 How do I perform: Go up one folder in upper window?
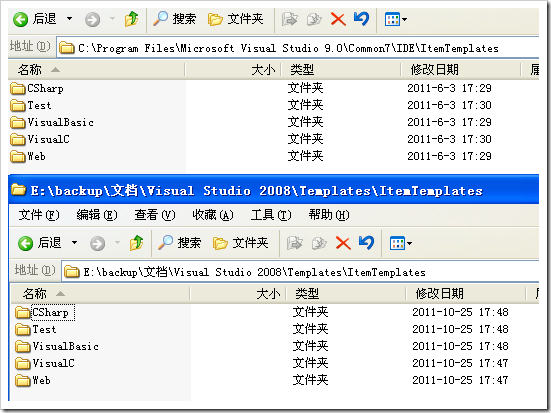(x=132, y=19)
